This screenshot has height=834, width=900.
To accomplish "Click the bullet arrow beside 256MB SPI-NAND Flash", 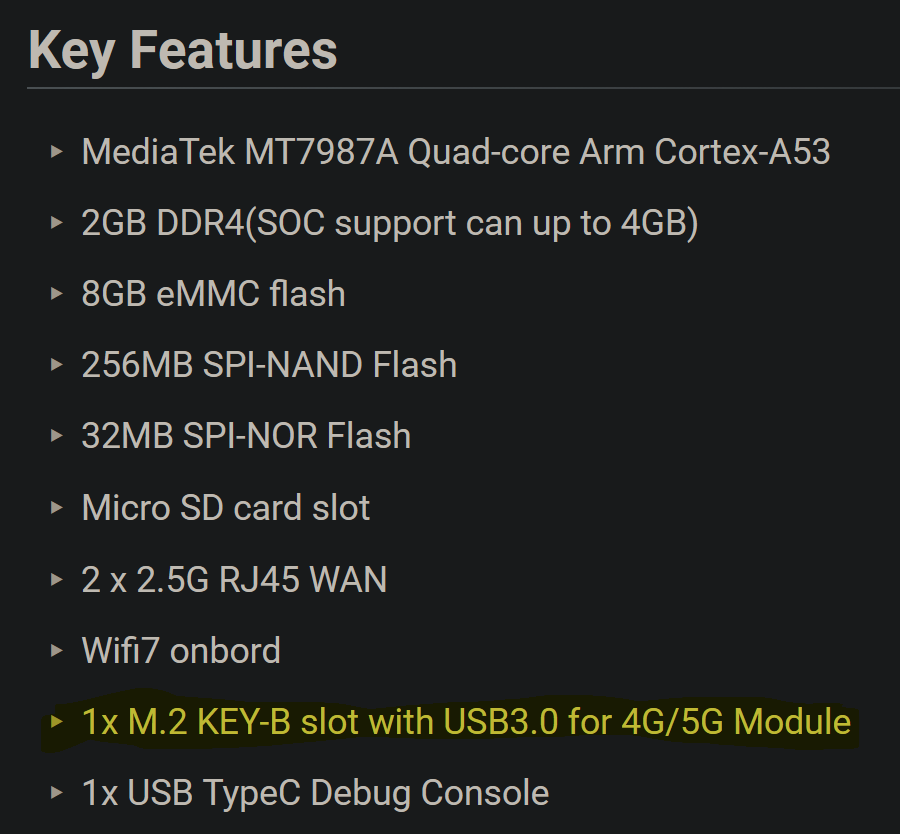I will tap(57, 365).
